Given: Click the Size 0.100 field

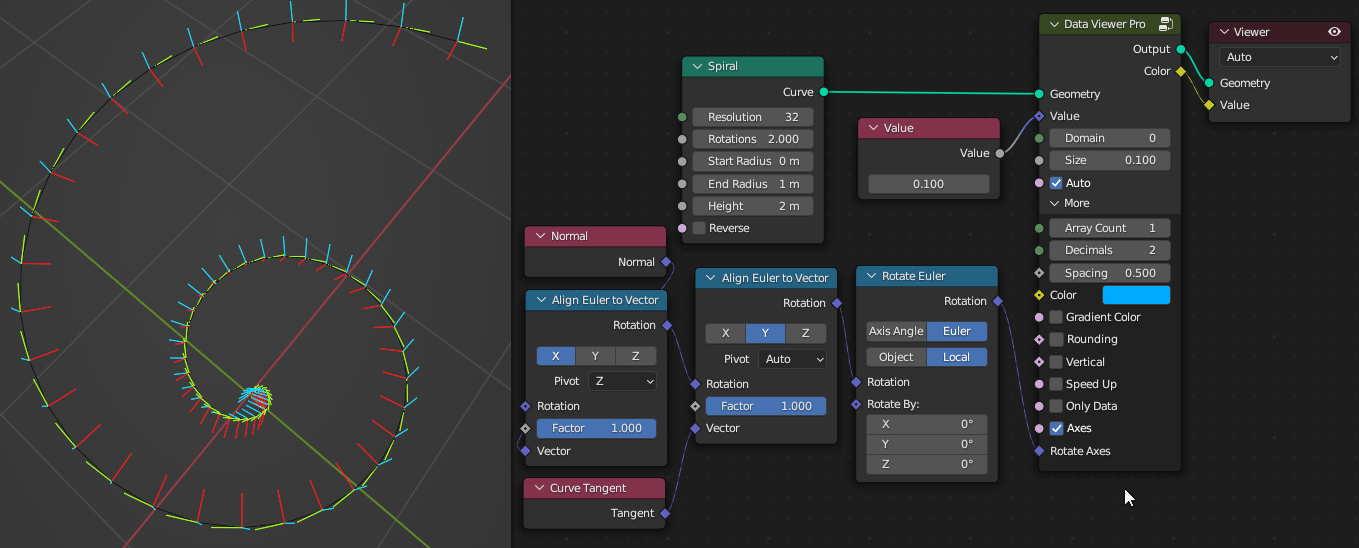Looking at the screenshot, I should (x=1110, y=160).
